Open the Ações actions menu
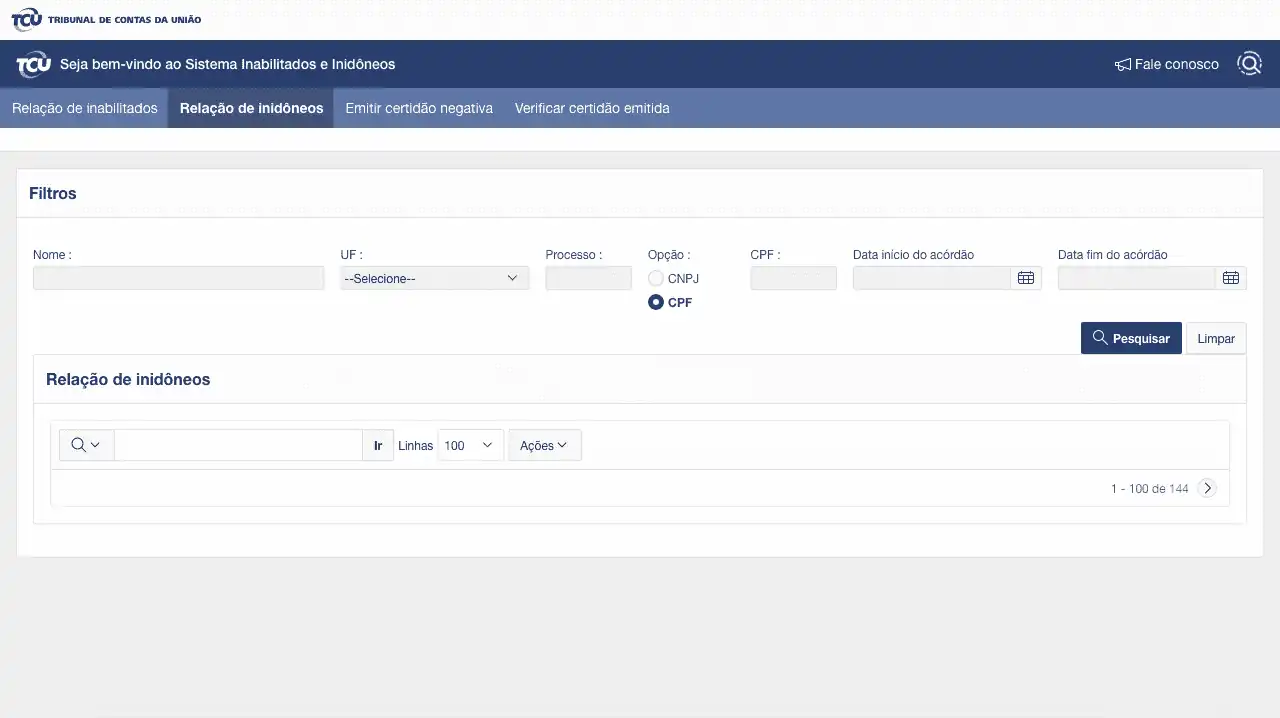 (x=544, y=445)
